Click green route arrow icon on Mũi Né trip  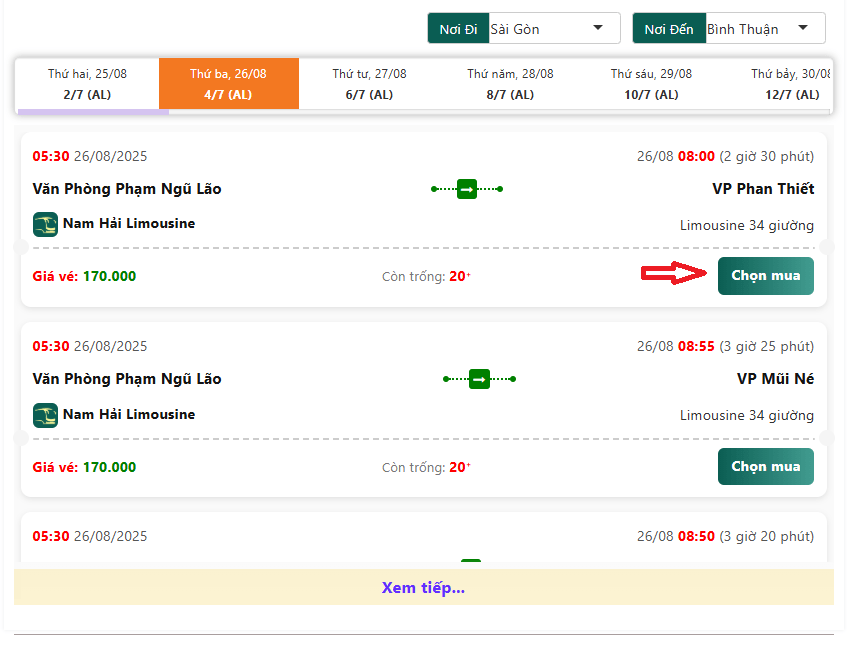pos(479,379)
